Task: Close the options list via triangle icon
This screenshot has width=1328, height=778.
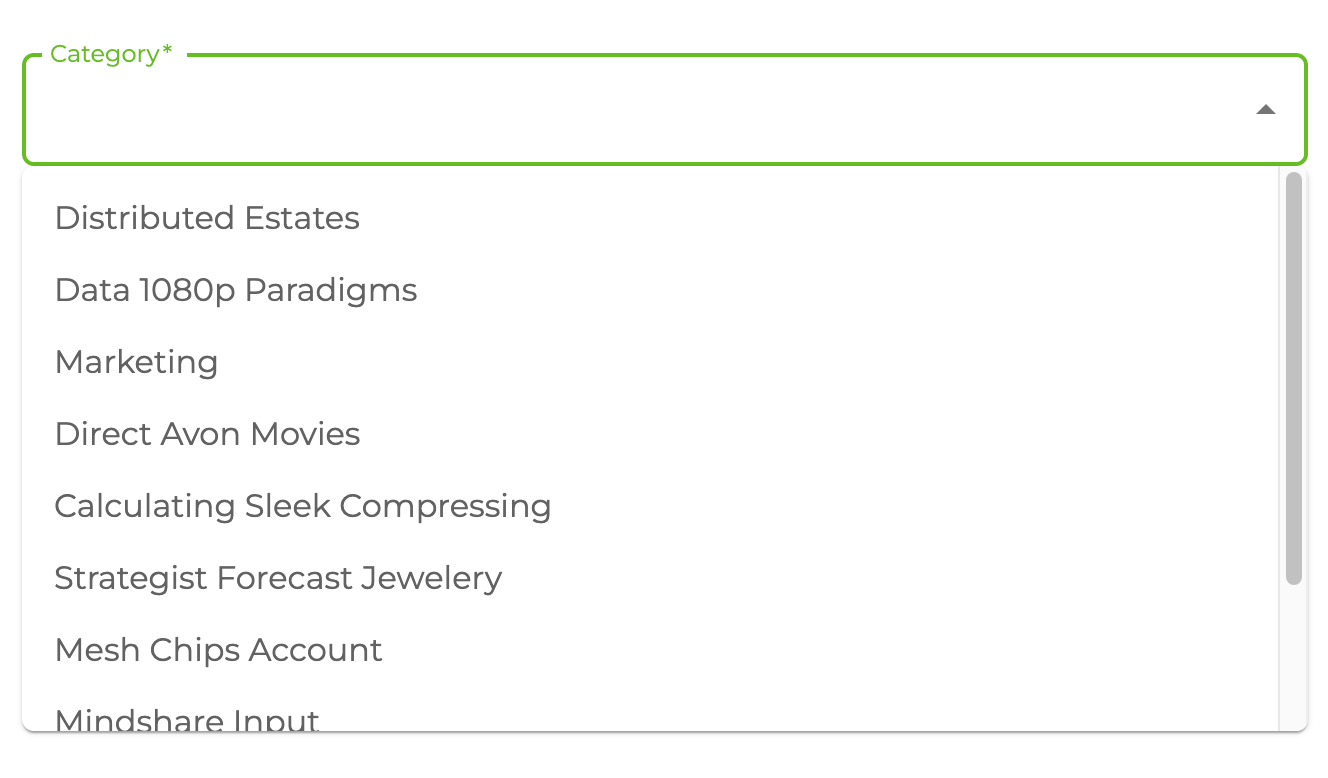Action: pyautogui.click(x=1265, y=110)
